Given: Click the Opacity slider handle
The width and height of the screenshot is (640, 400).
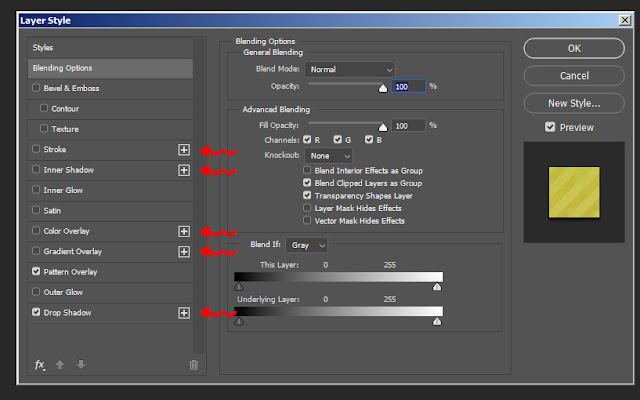Looking at the screenshot, I should [383, 88].
